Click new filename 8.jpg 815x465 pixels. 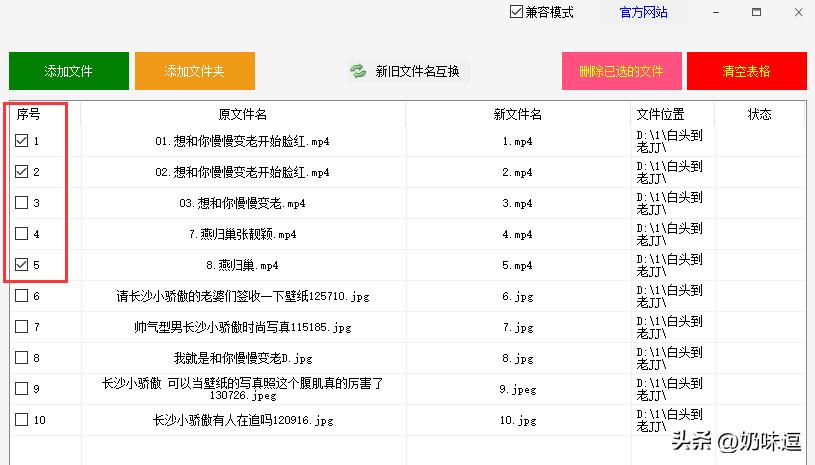[518, 358]
